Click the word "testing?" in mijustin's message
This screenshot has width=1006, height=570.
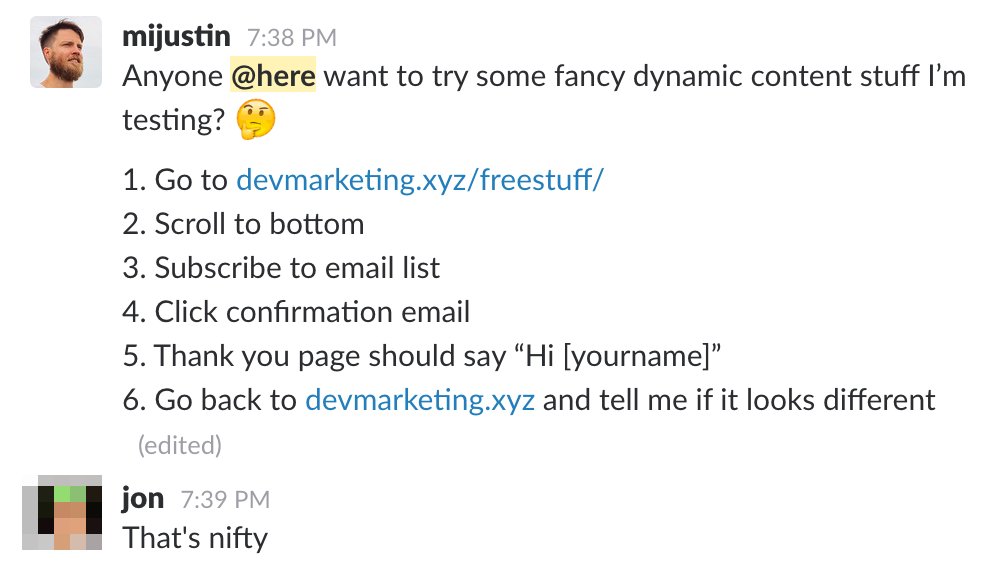172,120
